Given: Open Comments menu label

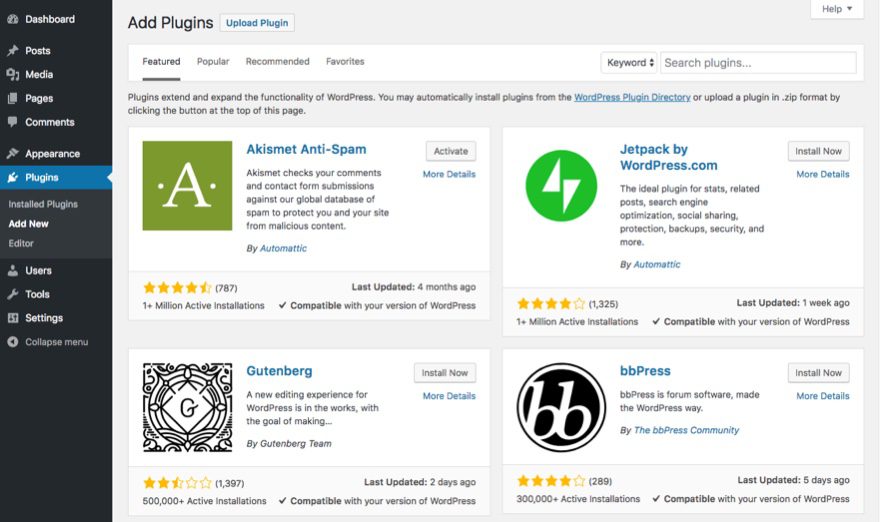Looking at the screenshot, I should 49,122.
